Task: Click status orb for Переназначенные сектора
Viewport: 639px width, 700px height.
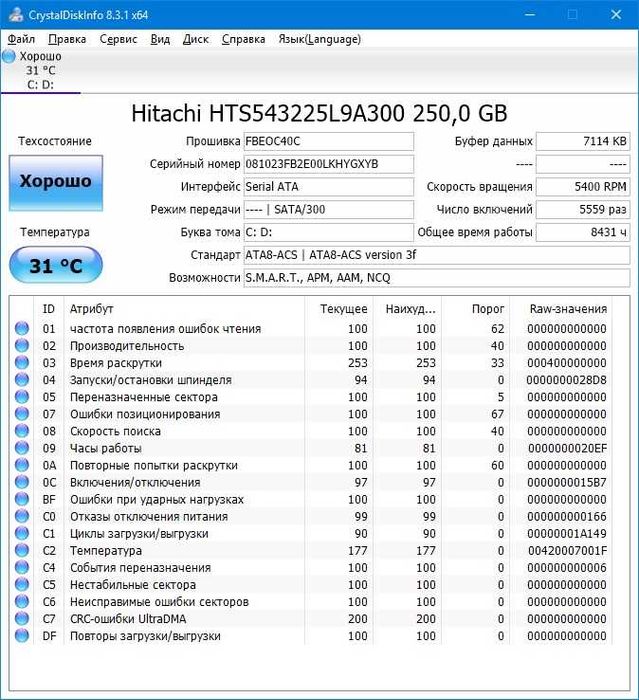Action: point(21,396)
